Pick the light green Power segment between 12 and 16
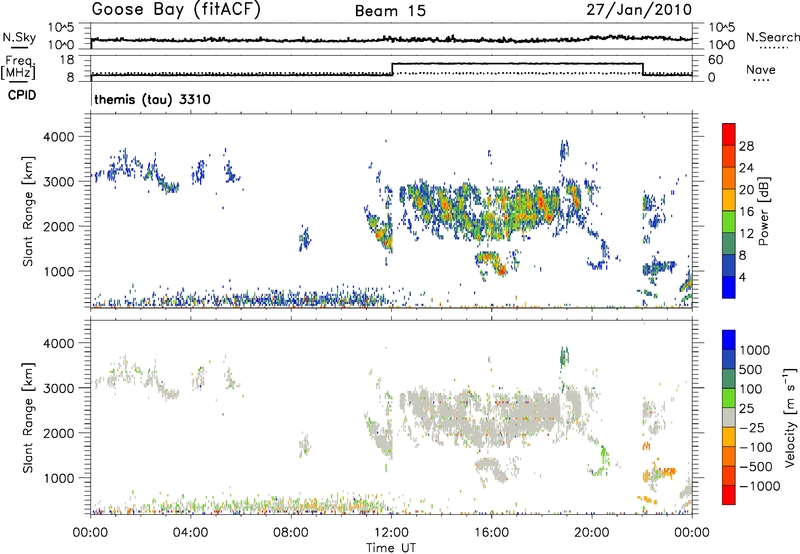Screen dimensions: 800x554 (x=729, y=222)
